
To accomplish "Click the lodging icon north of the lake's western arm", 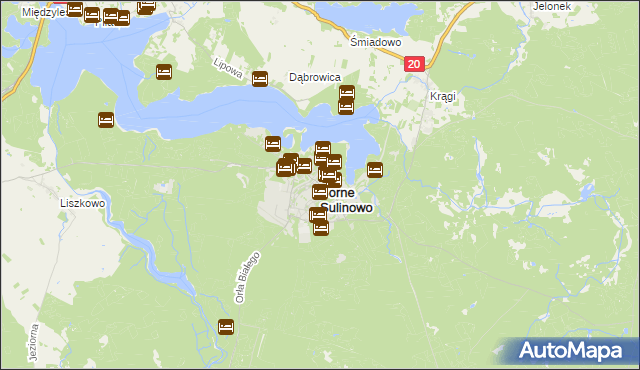I will (x=164, y=72).
